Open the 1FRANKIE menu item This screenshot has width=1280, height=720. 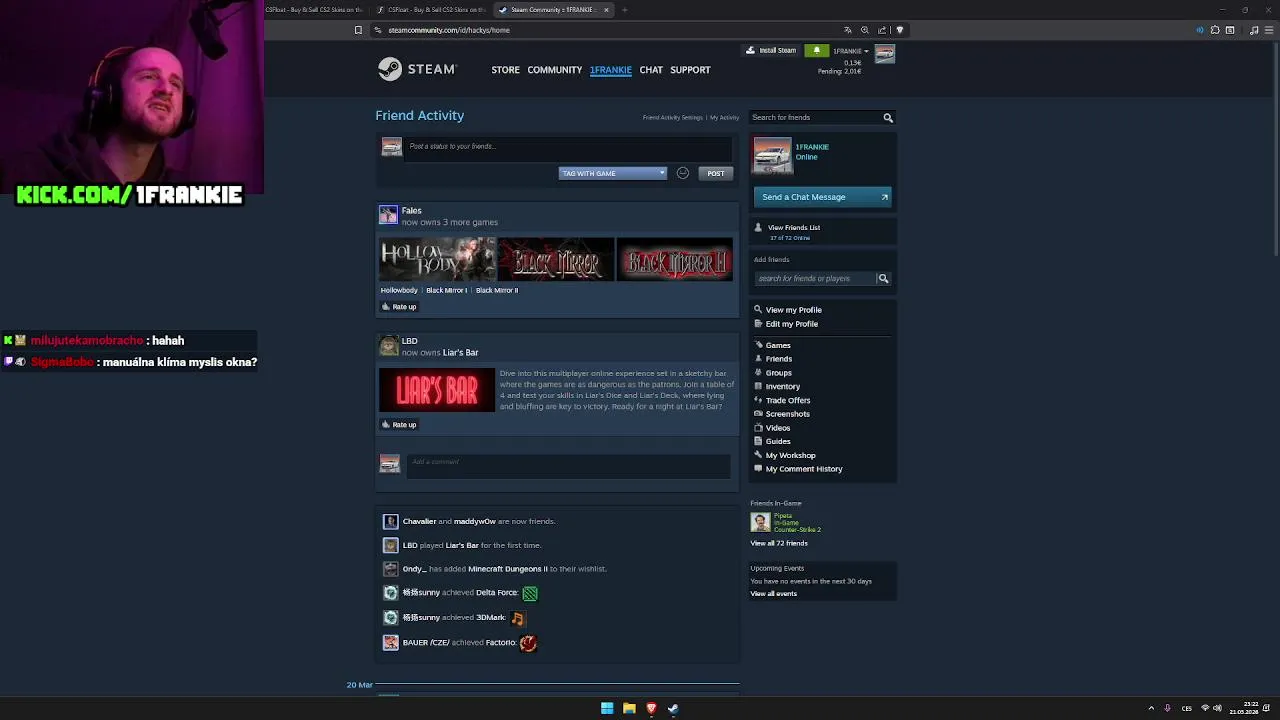[610, 70]
